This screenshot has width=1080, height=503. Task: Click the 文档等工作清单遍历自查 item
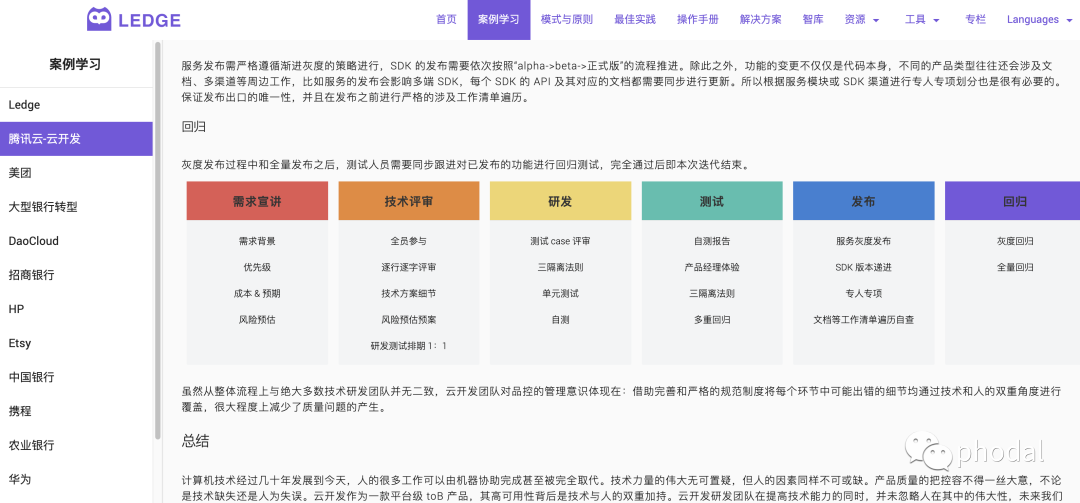863,320
